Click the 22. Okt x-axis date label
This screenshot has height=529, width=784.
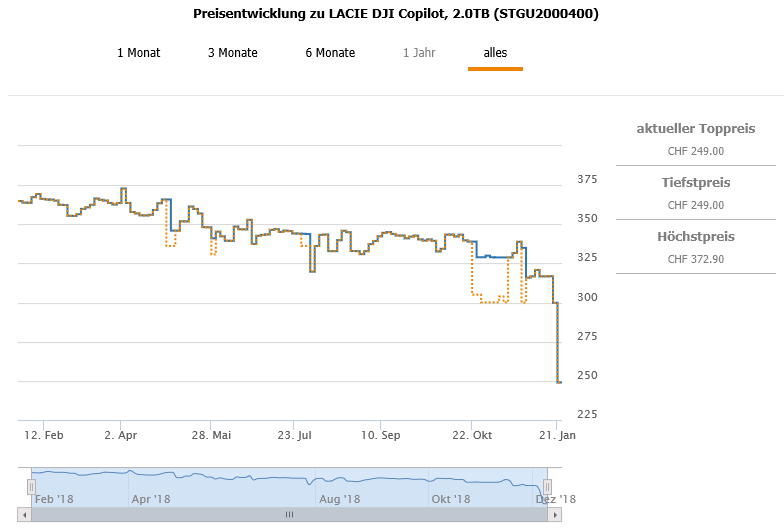tap(472, 436)
